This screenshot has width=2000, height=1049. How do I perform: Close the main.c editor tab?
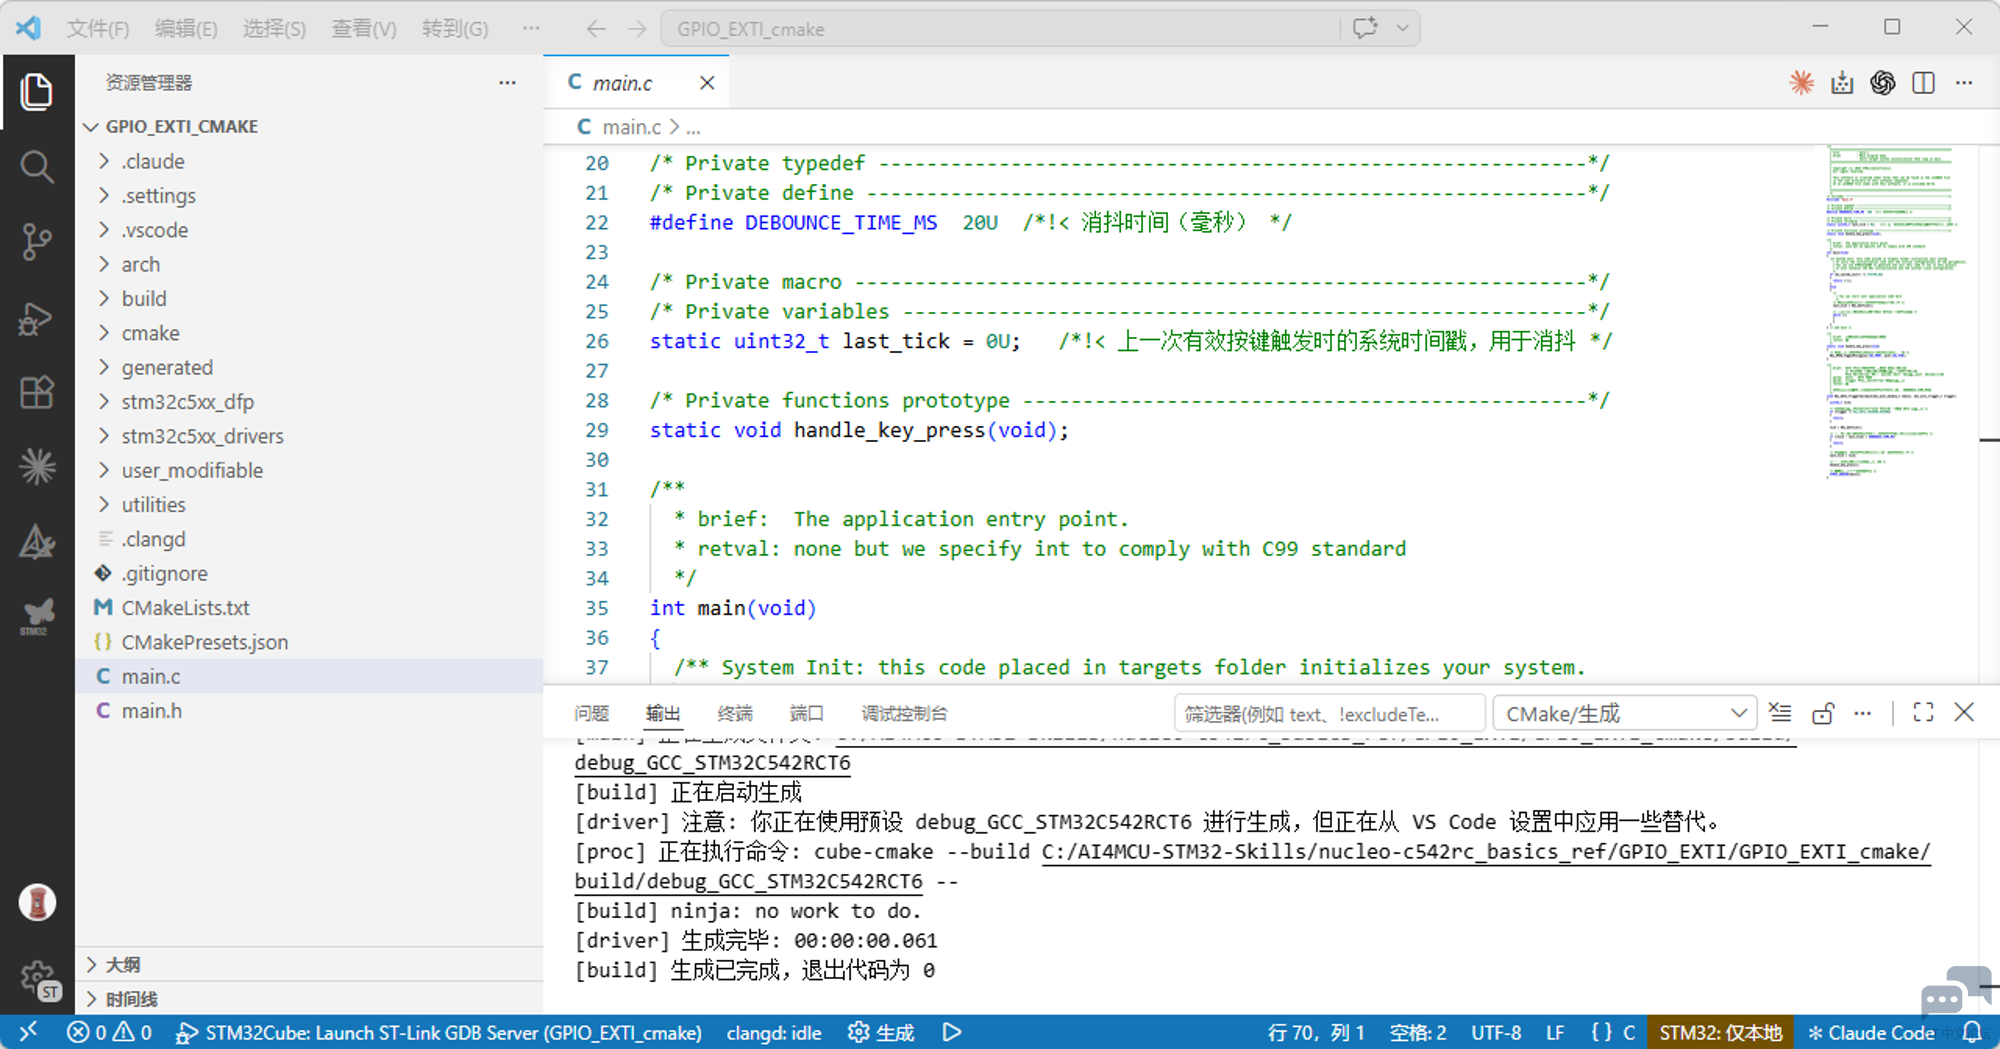[707, 83]
